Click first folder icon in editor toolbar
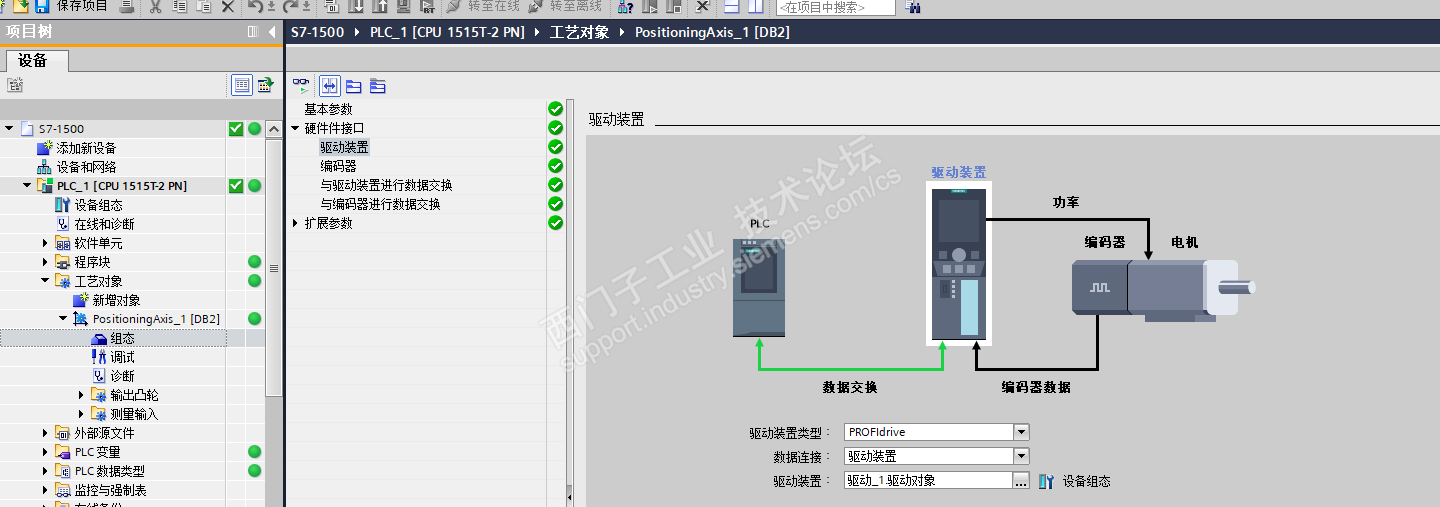 pyautogui.click(x=354, y=86)
